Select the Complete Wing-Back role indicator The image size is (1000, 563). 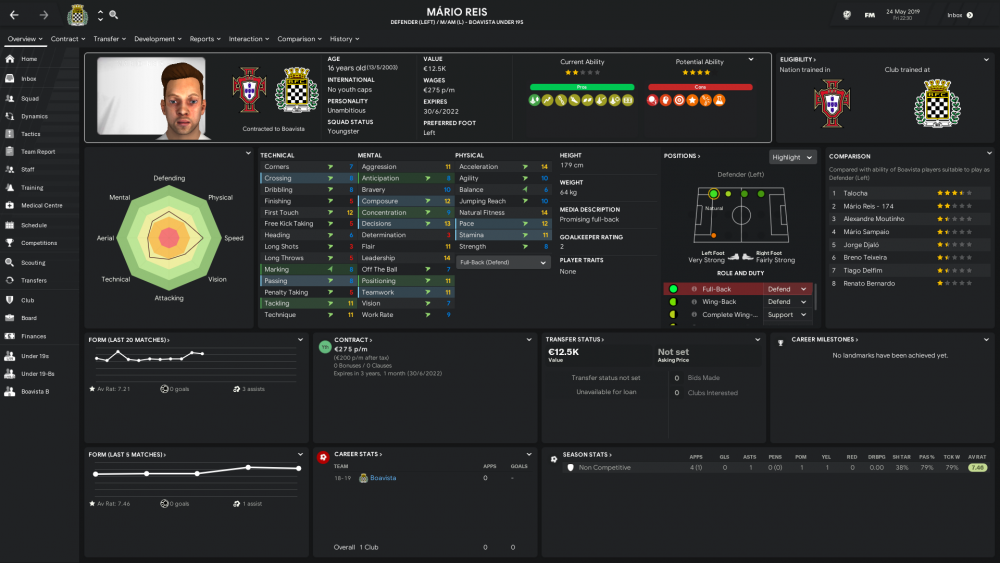point(673,314)
